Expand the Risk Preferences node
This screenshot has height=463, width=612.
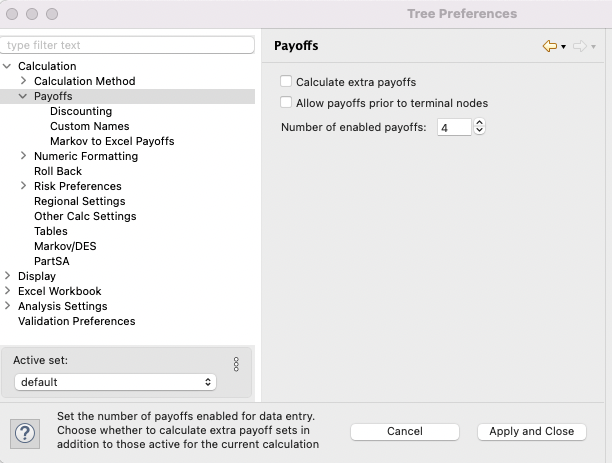point(23,186)
